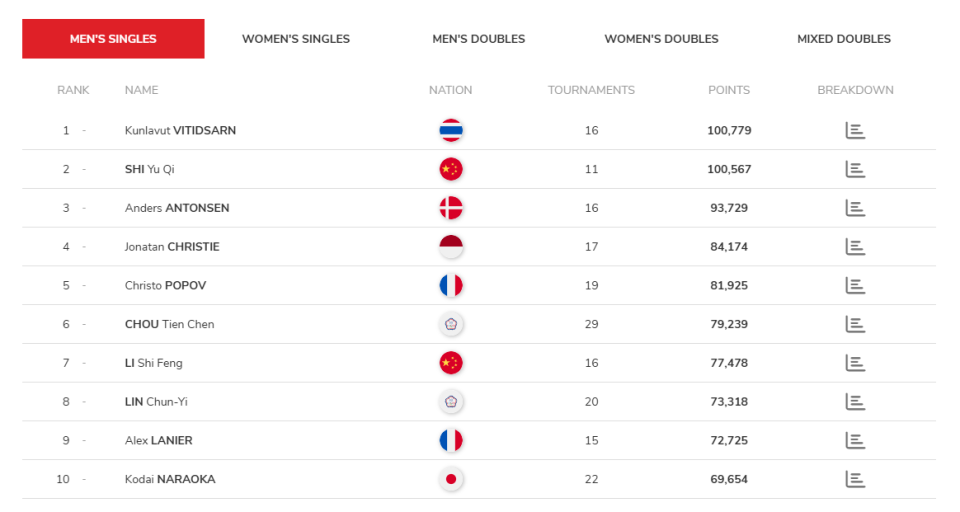
Task: Click the Points column header
Action: coord(729,90)
